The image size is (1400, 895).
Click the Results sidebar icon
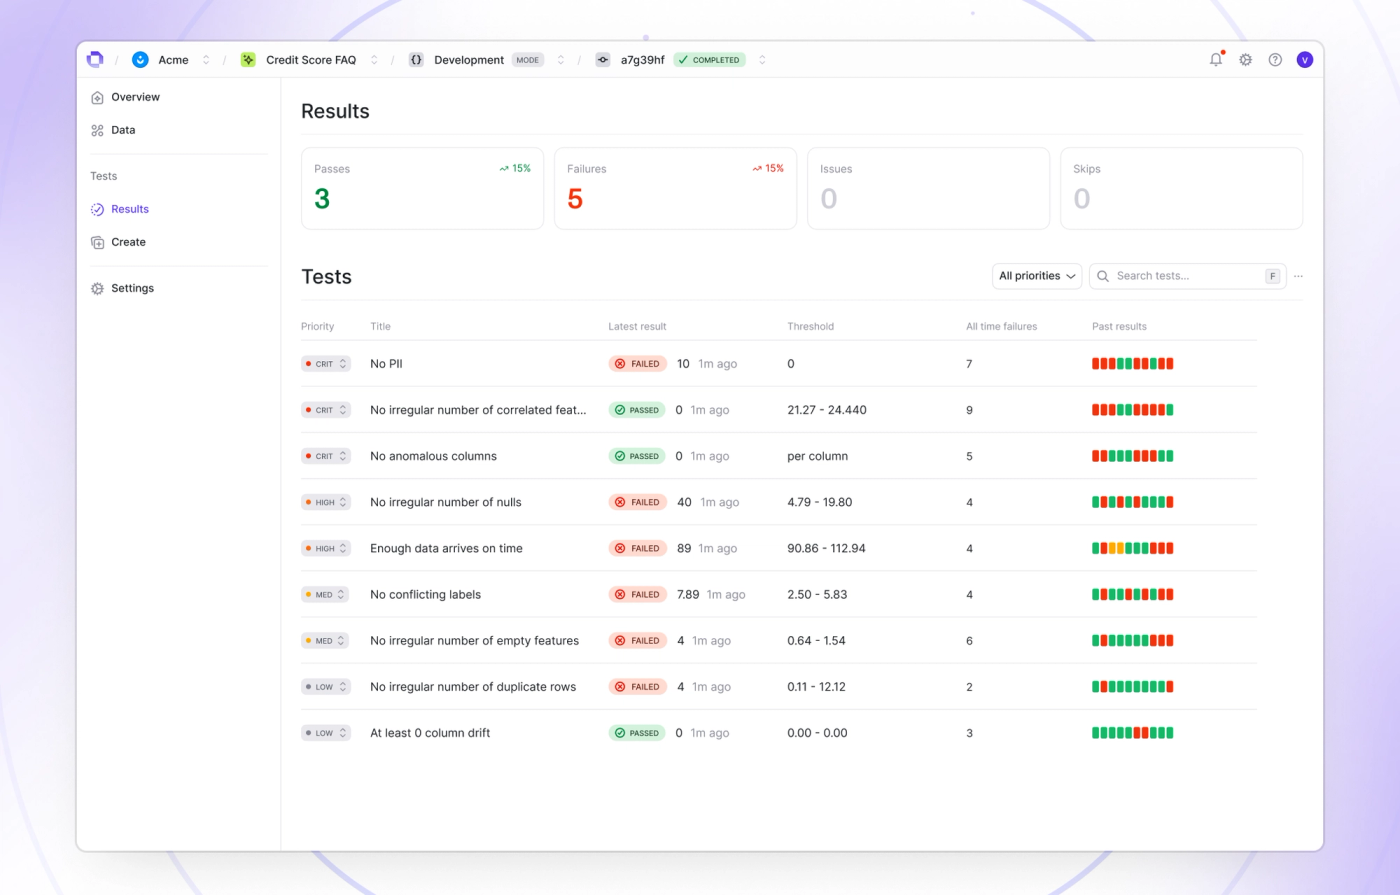(x=97, y=210)
